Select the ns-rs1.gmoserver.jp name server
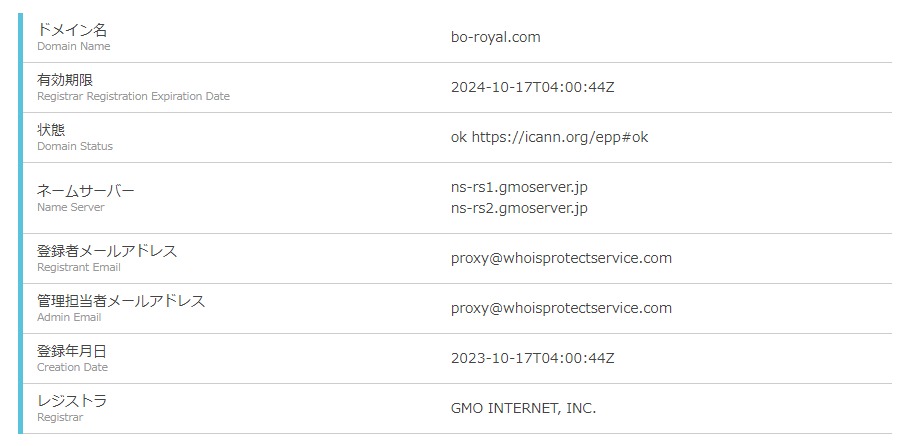The image size is (909, 446). (x=519, y=187)
